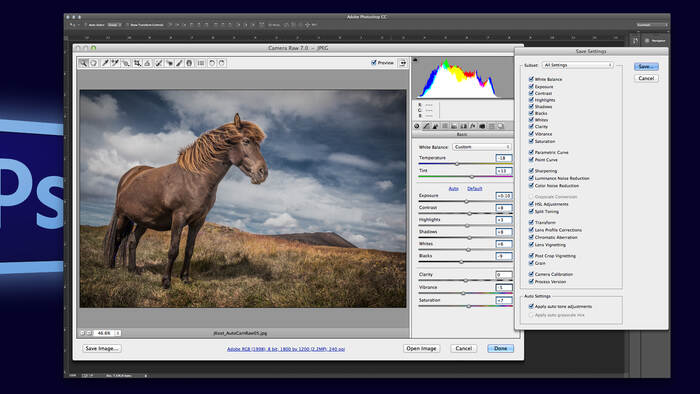Rotate image 90° clockwise
700x394 pixels.
pos(222,63)
